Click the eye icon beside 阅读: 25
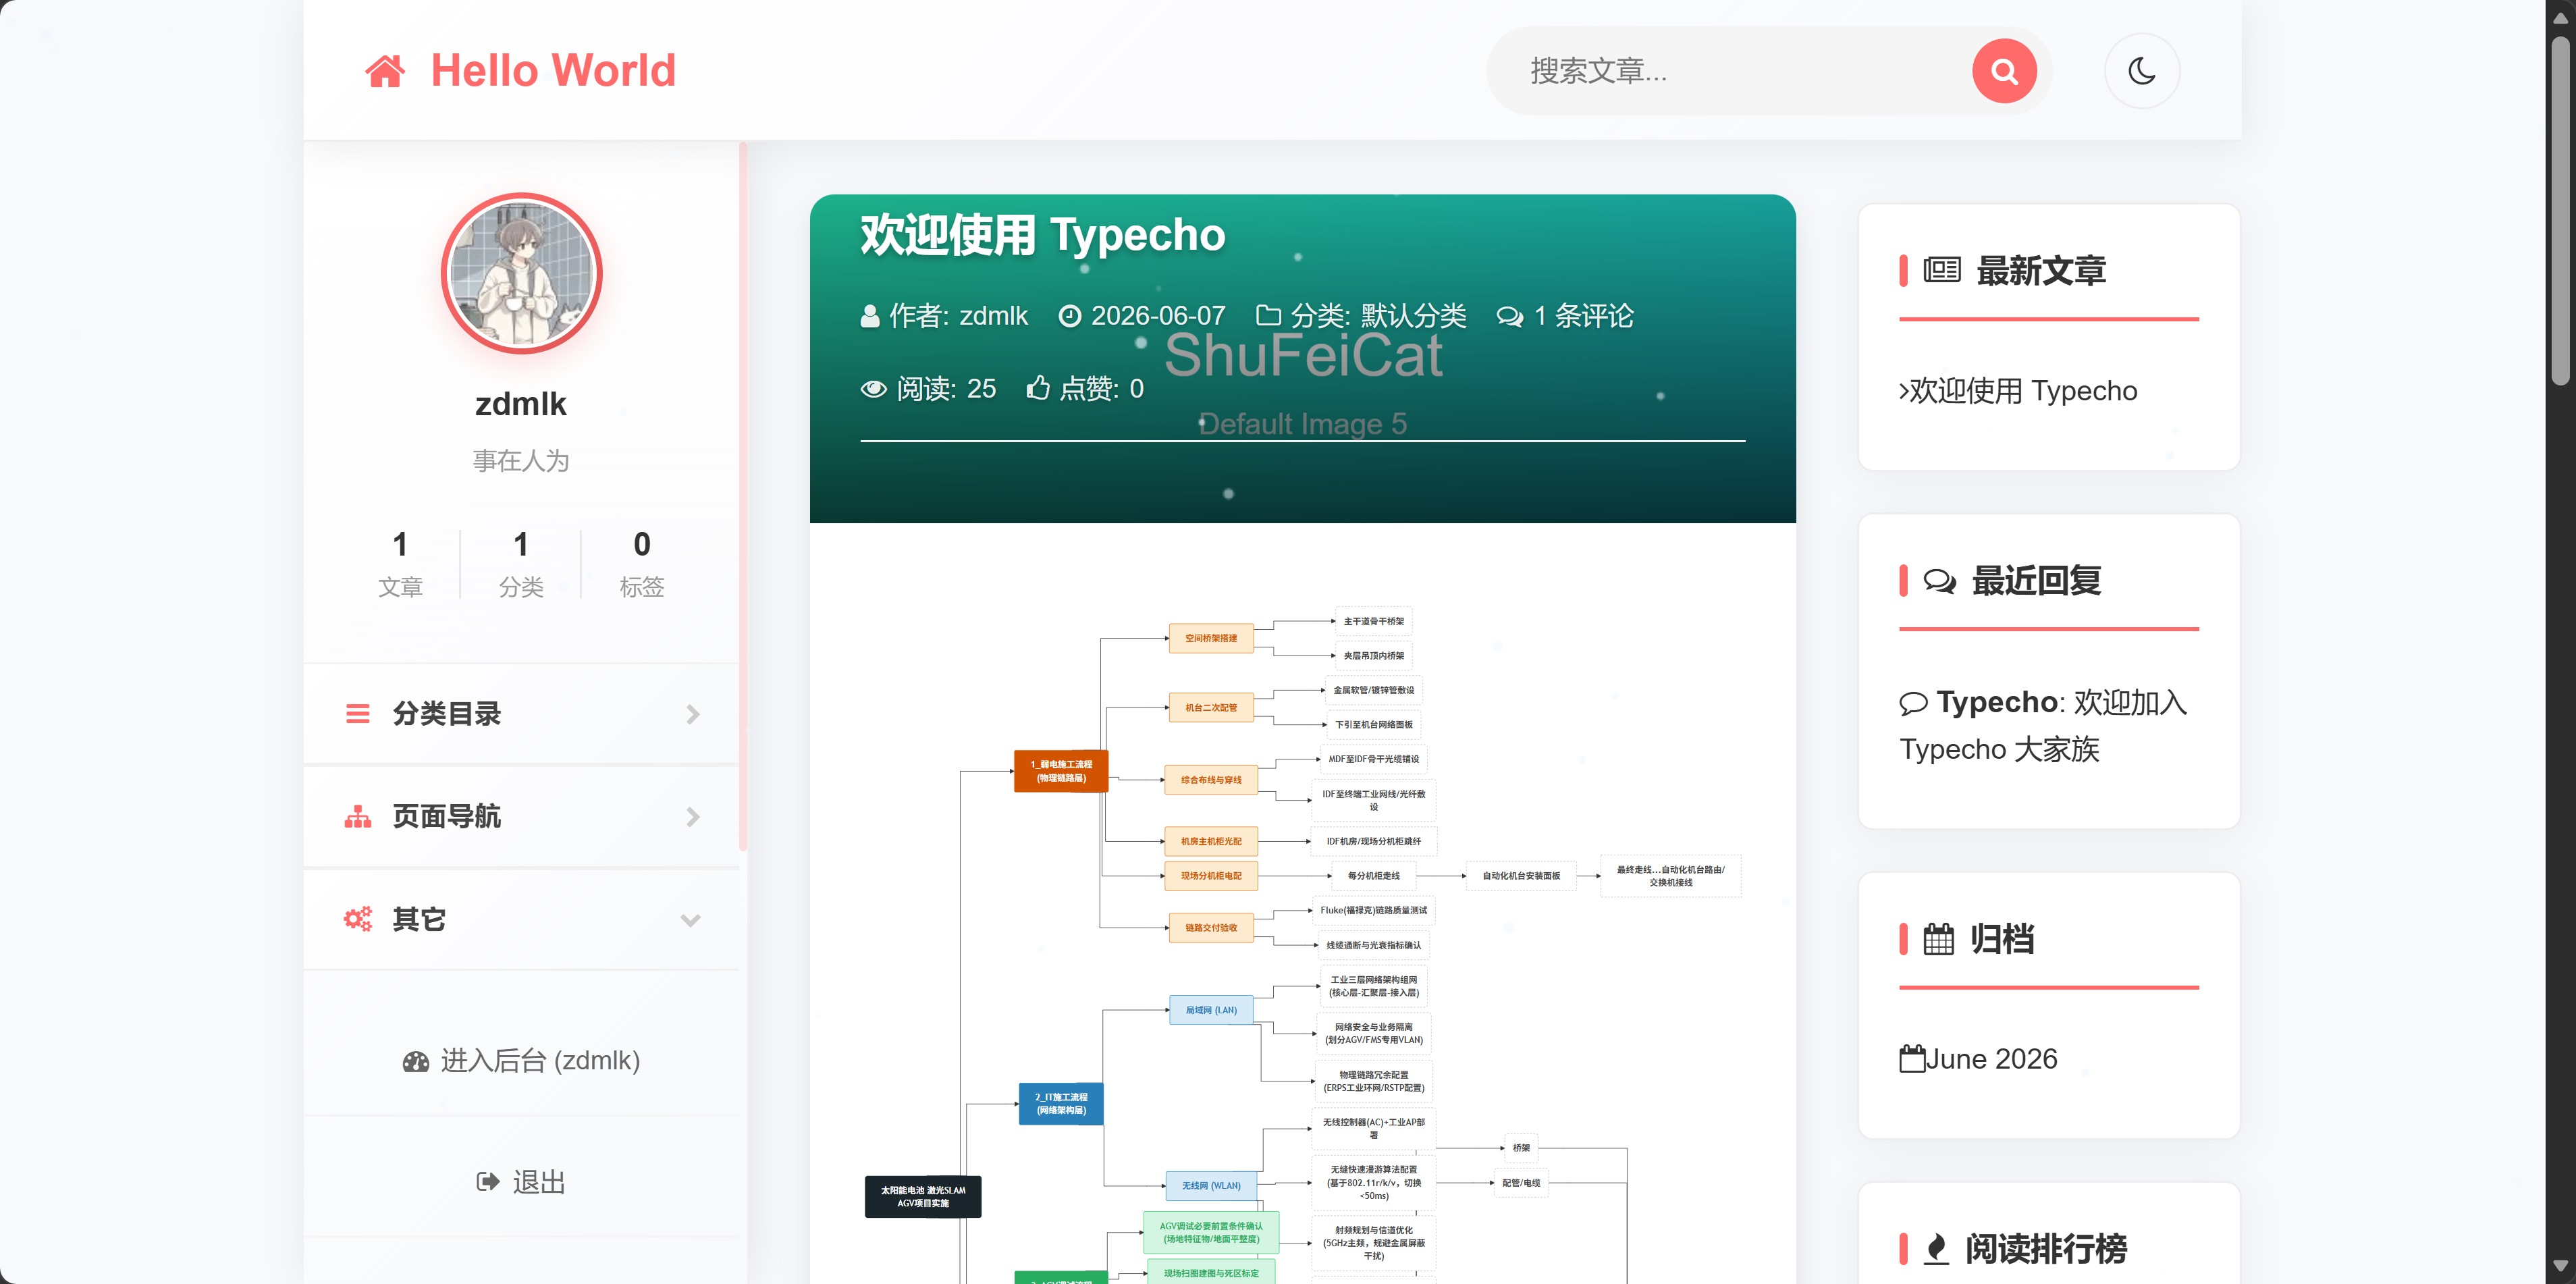 pyautogui.click(x=874, y=389)
